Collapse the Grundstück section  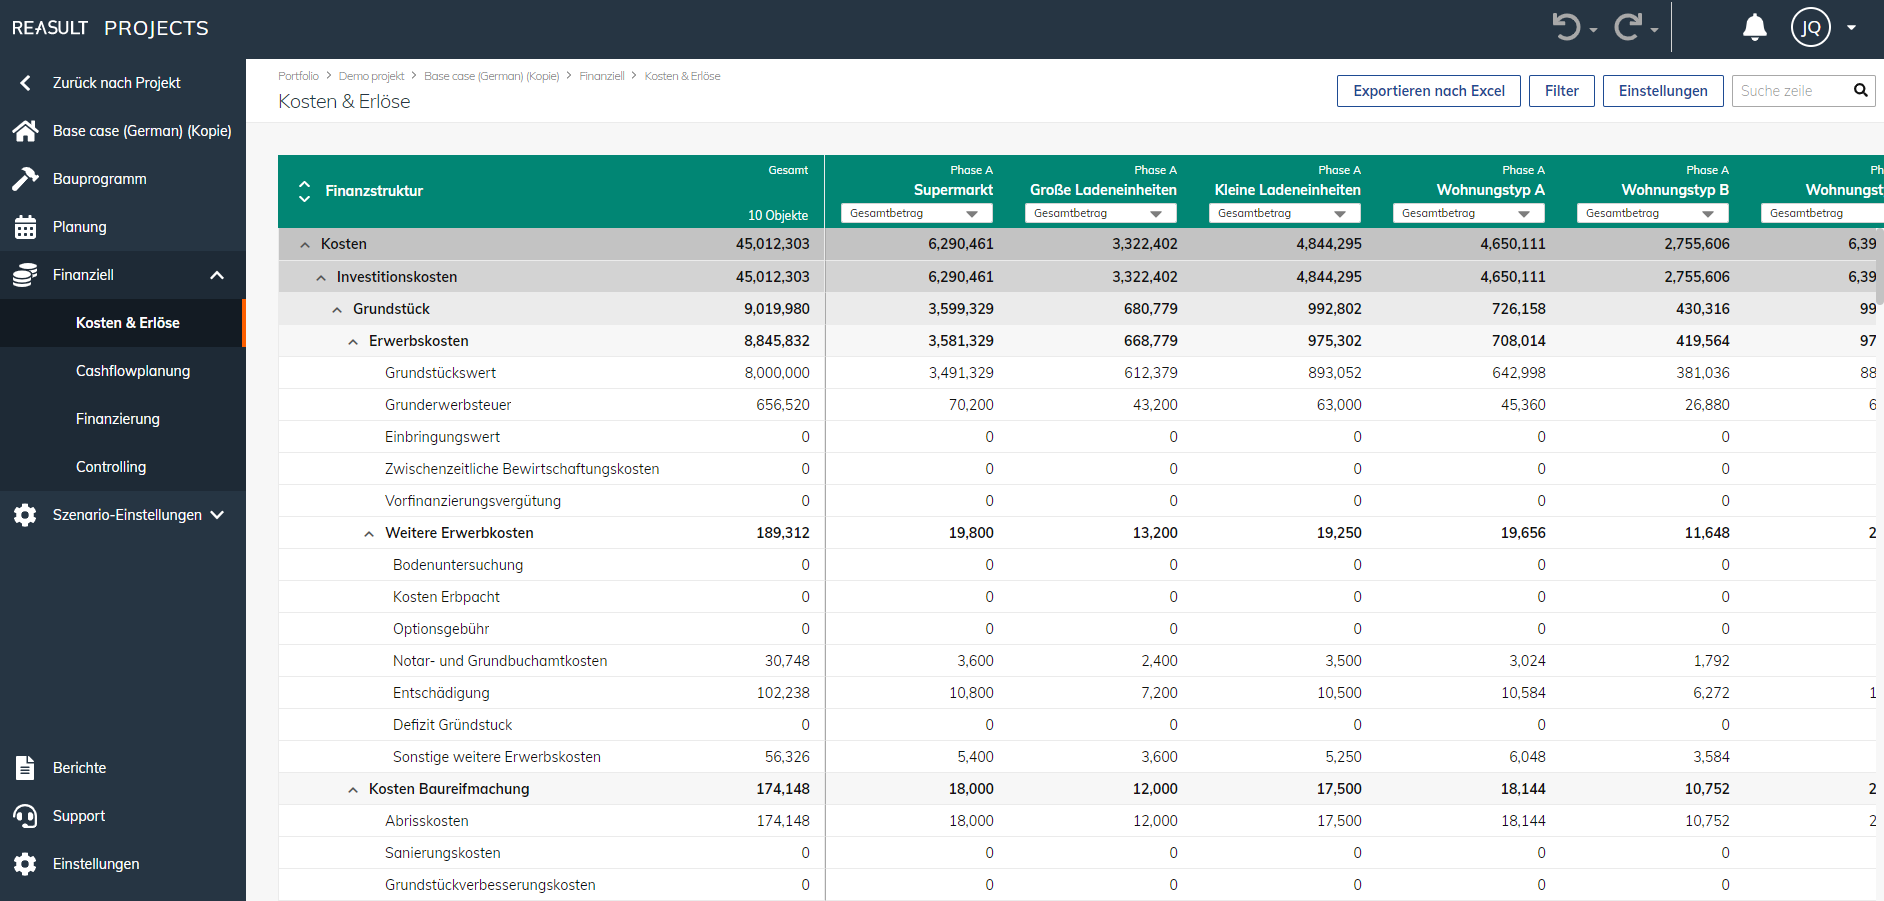click(337, 309)
